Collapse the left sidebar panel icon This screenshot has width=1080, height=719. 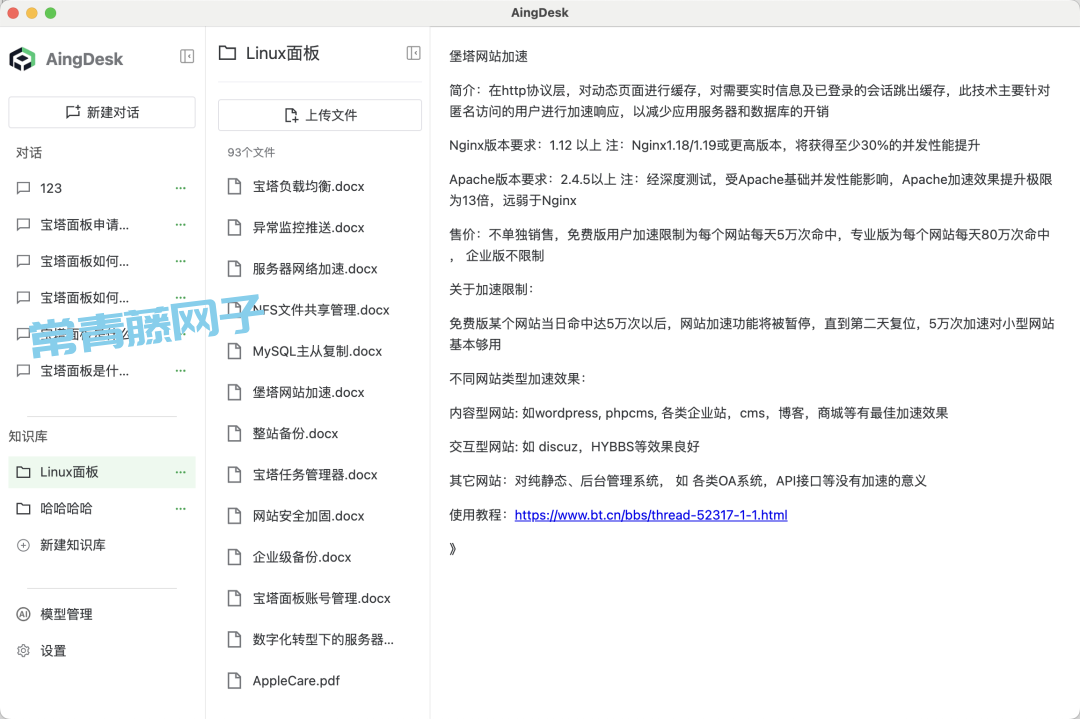pyautogui.click(x=187, y=56)
